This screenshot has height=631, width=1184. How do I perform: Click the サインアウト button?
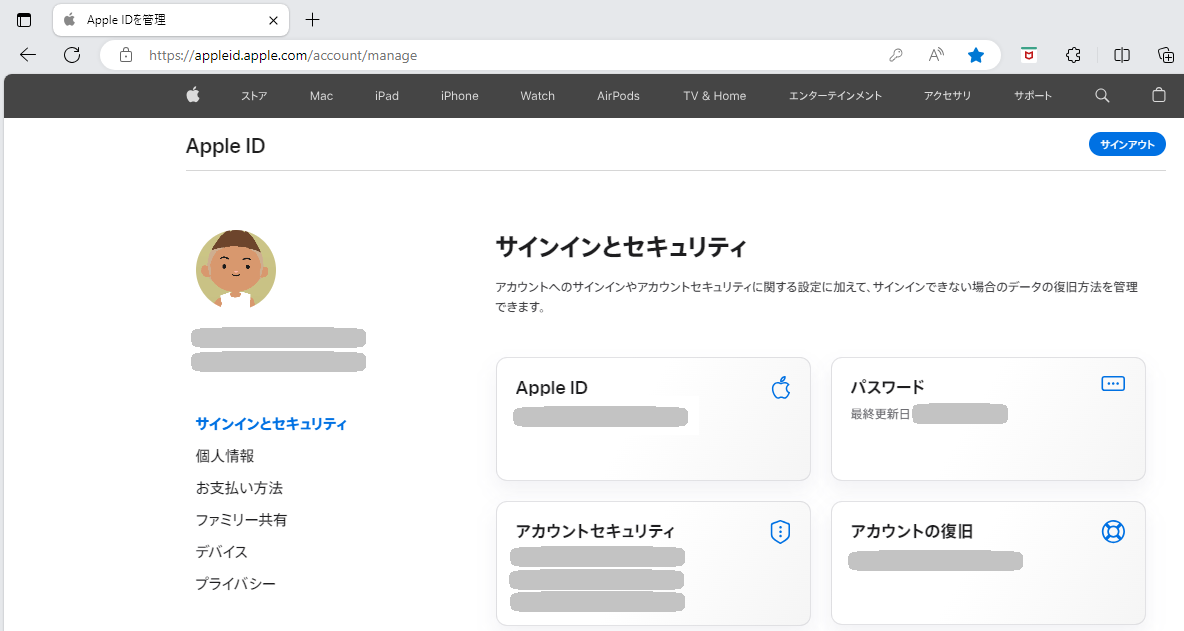(x=1127, y=145)
